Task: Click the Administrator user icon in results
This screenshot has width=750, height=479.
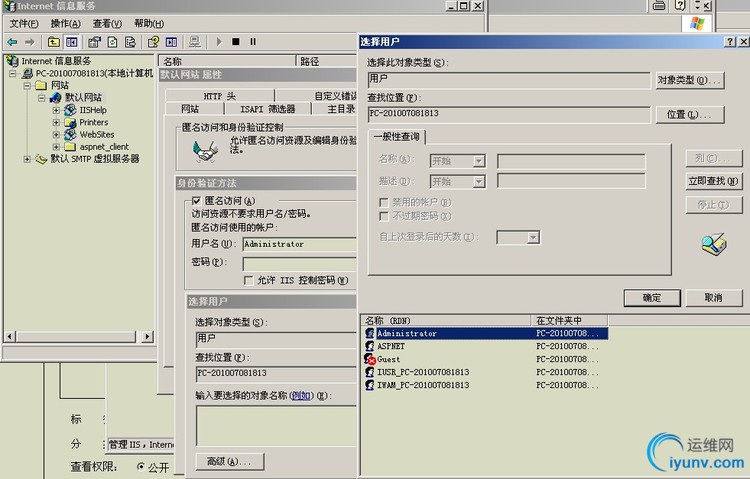Action: tap(369, 333)
